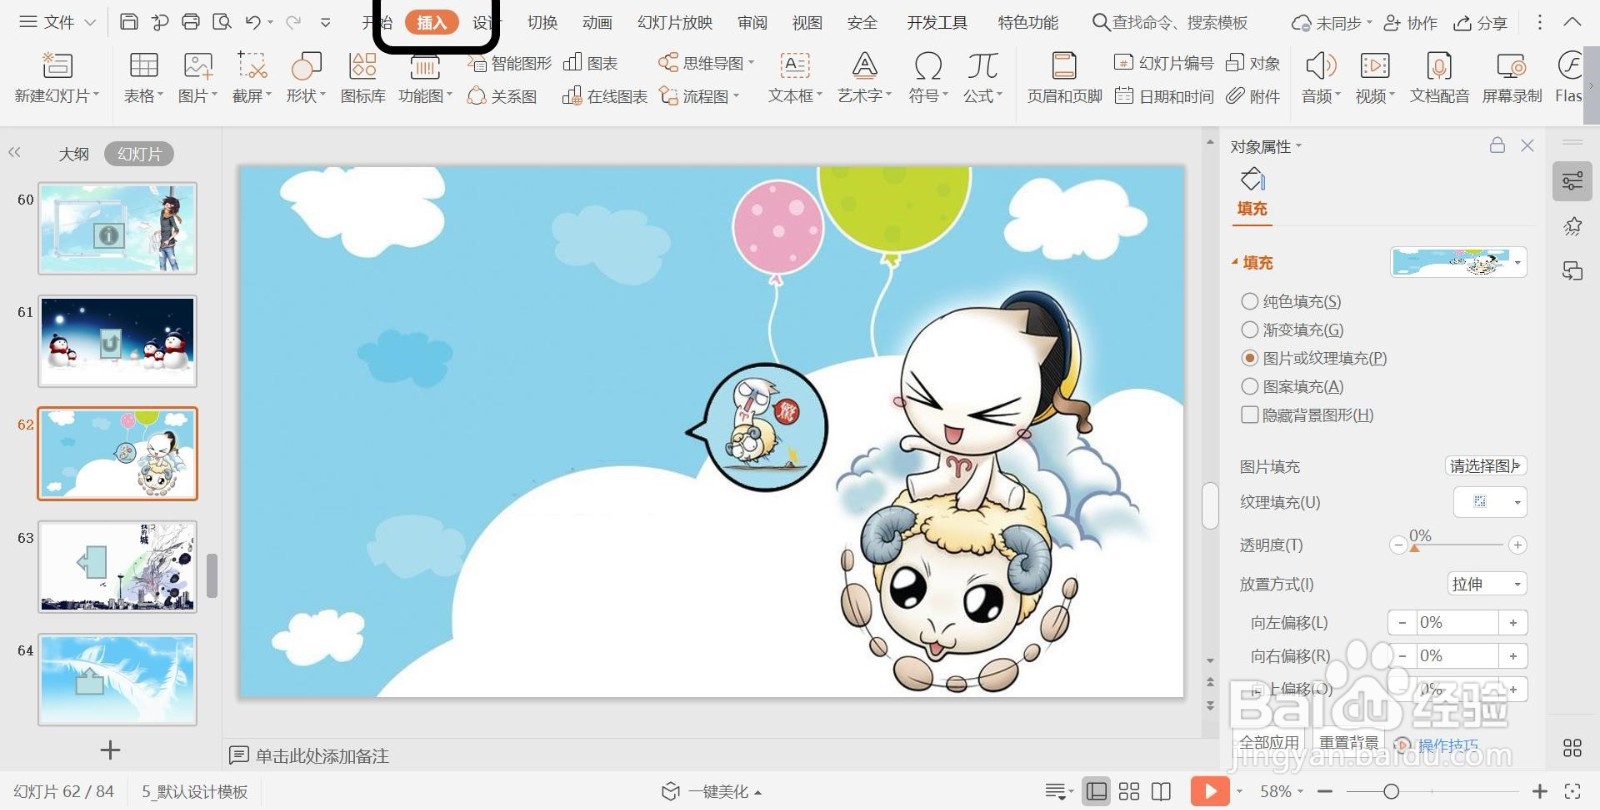
Task: Select 纯色填充 solid fill radio button
Action: click(1250, 301)
